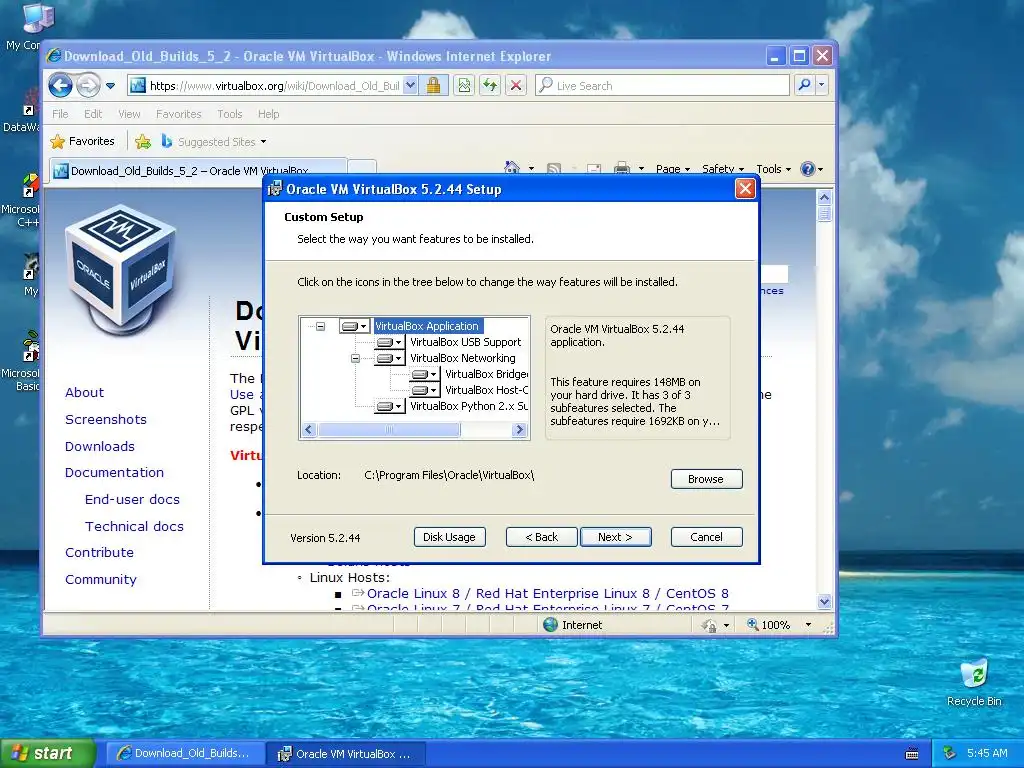Click the < Back button

click(541, 537)
